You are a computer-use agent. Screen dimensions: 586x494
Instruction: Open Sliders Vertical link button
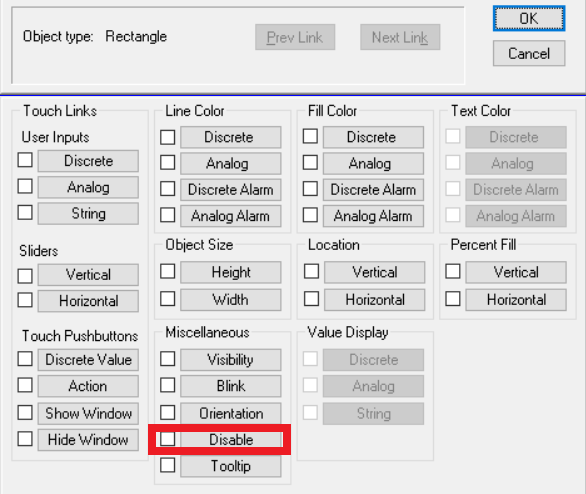tap(88, 275)
